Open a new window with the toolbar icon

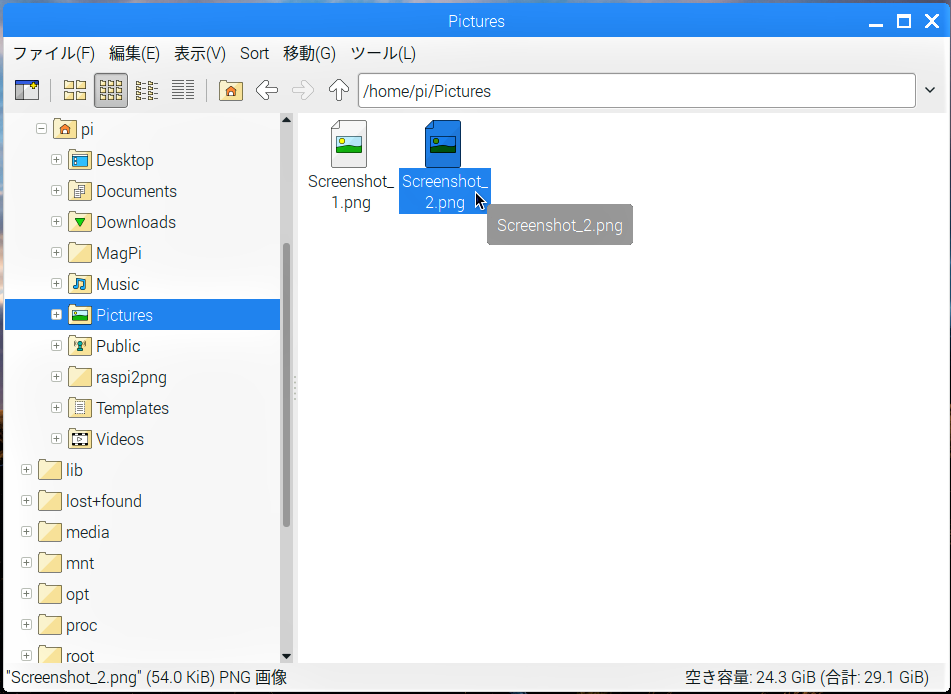coord(27,91)
